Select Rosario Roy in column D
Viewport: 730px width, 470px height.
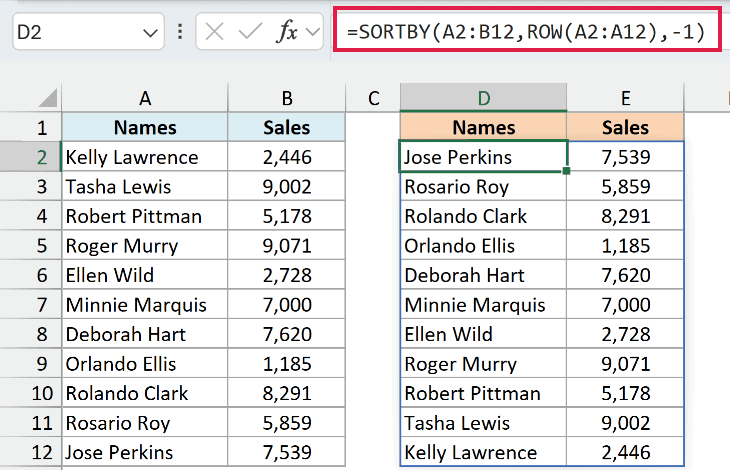(484, 187)
